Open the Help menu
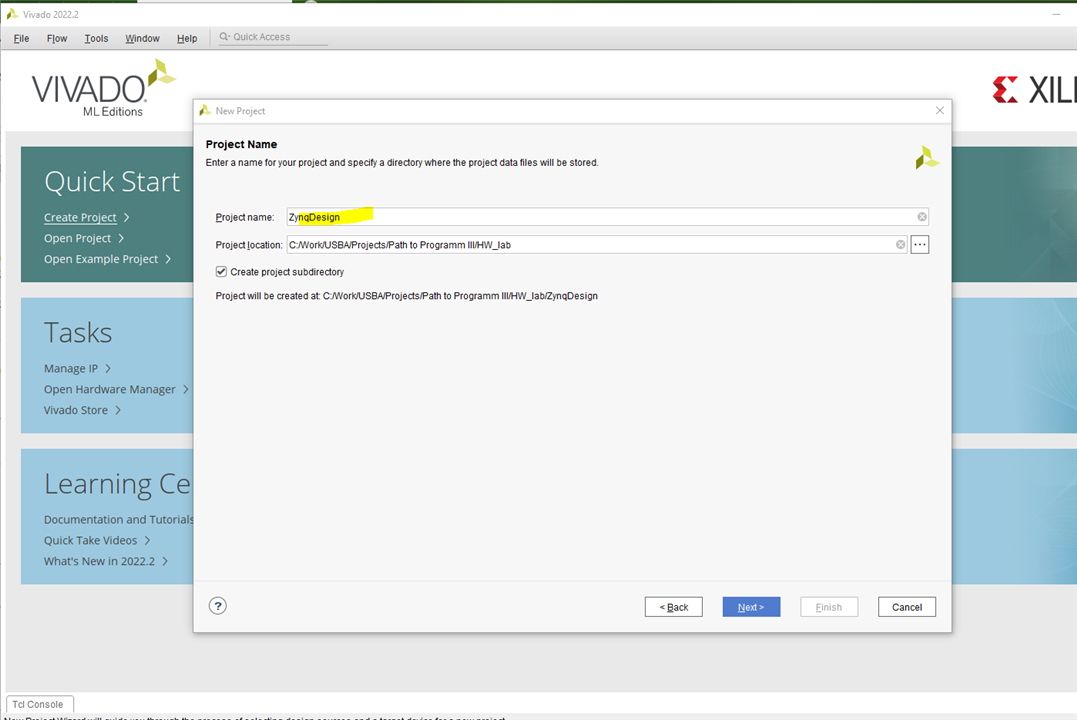The width and height of the screenshot is (1077, 720). (x=187, y=38)
